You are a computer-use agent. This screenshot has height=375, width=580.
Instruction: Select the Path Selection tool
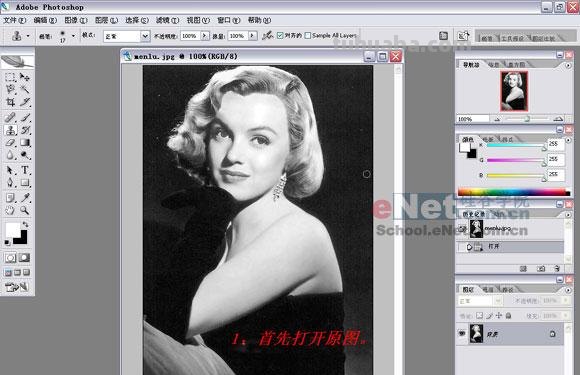[x=10, y=170]
